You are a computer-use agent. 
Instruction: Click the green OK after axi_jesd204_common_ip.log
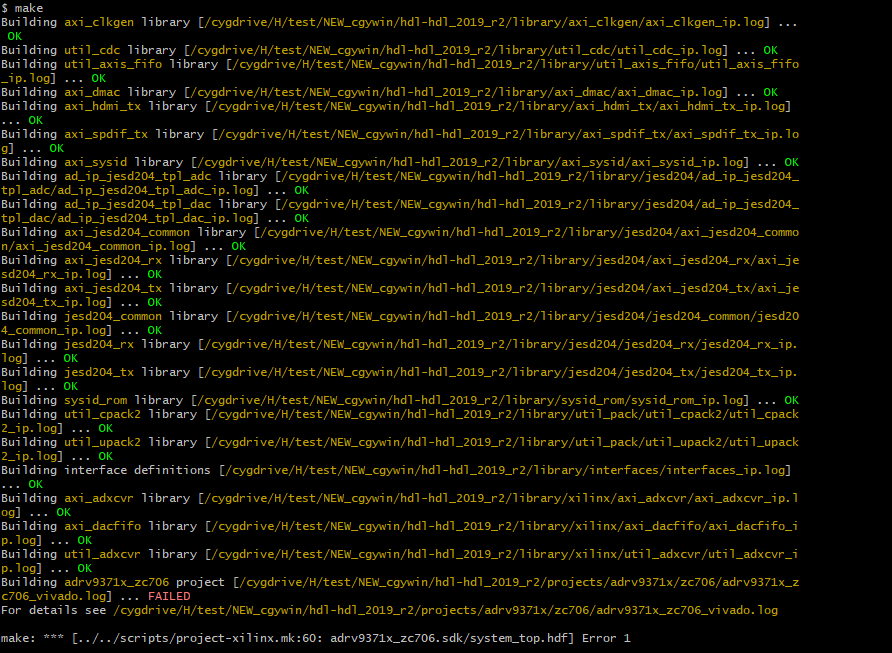coord(239,246)
